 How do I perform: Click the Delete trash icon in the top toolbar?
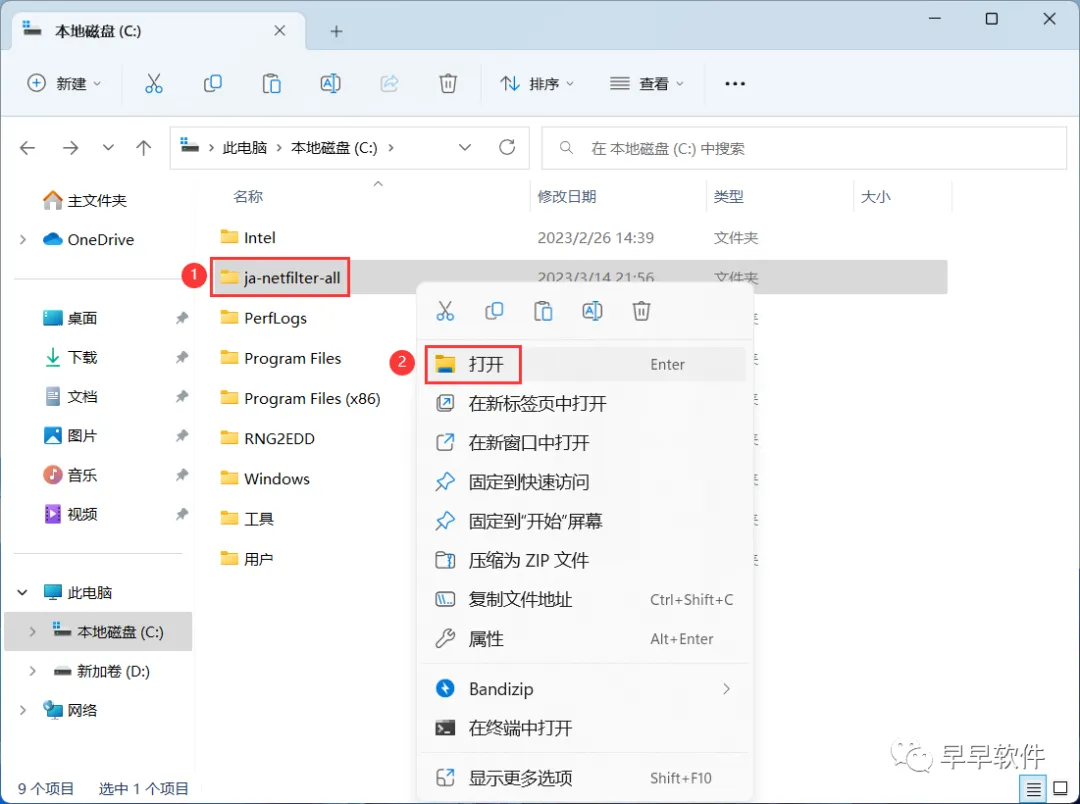pos(448,84)
